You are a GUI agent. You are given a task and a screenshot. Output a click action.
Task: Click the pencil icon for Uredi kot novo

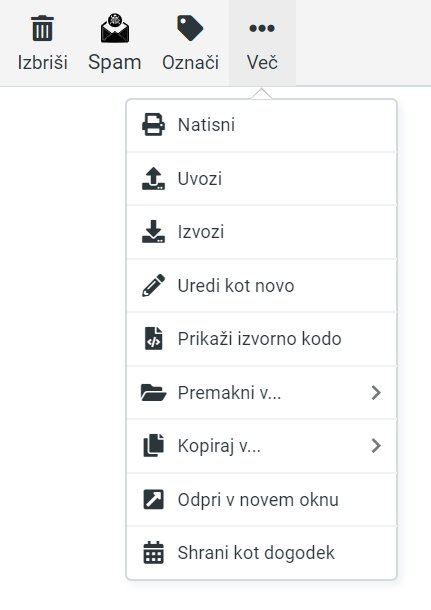point(153,286)
